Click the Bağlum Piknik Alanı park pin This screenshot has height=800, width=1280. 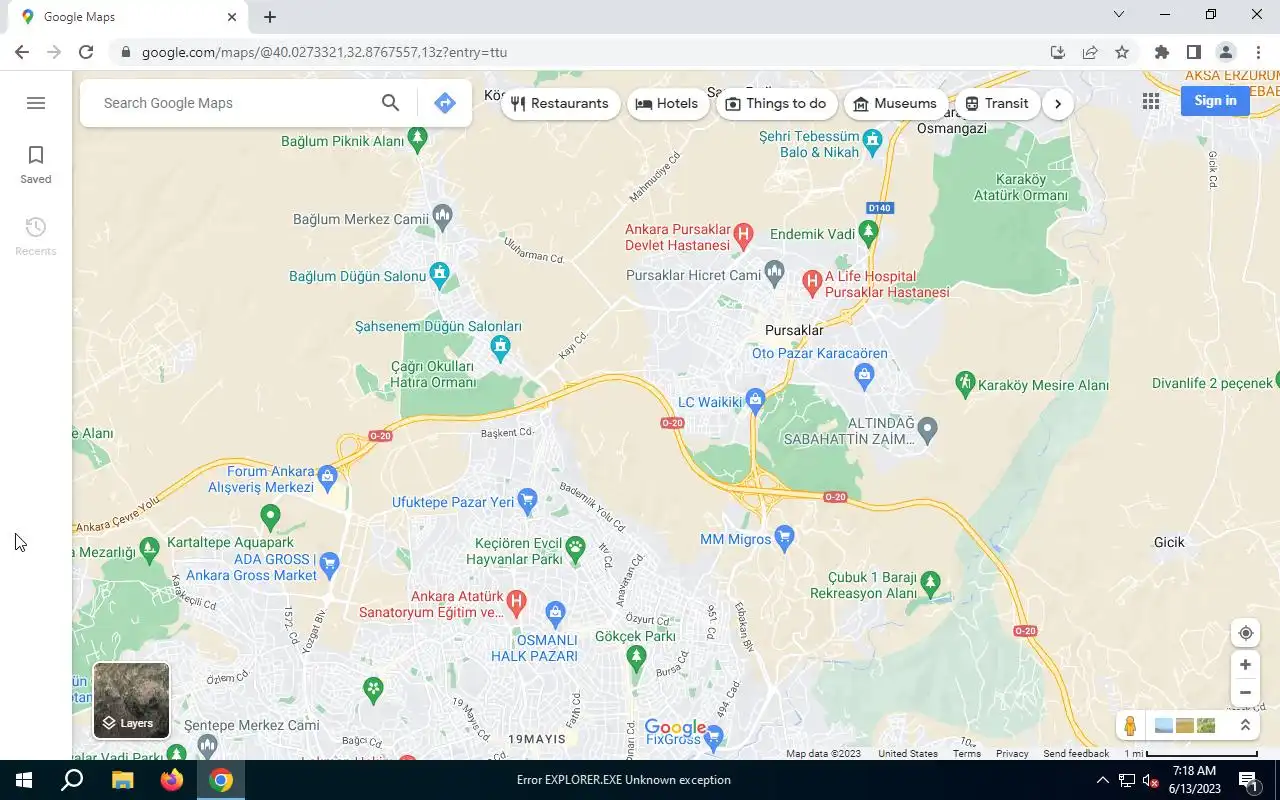point(418,139)
